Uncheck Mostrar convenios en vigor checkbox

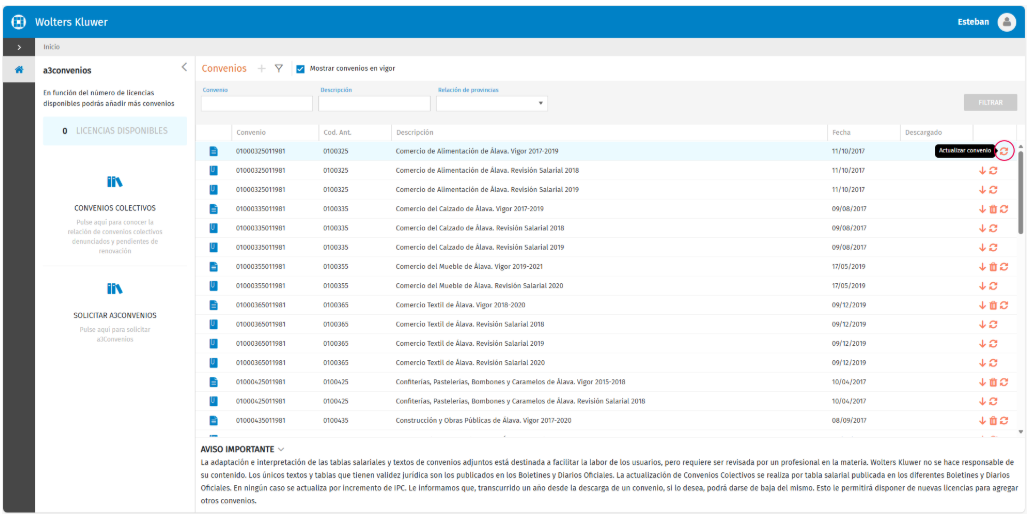[x=300, y=68]
